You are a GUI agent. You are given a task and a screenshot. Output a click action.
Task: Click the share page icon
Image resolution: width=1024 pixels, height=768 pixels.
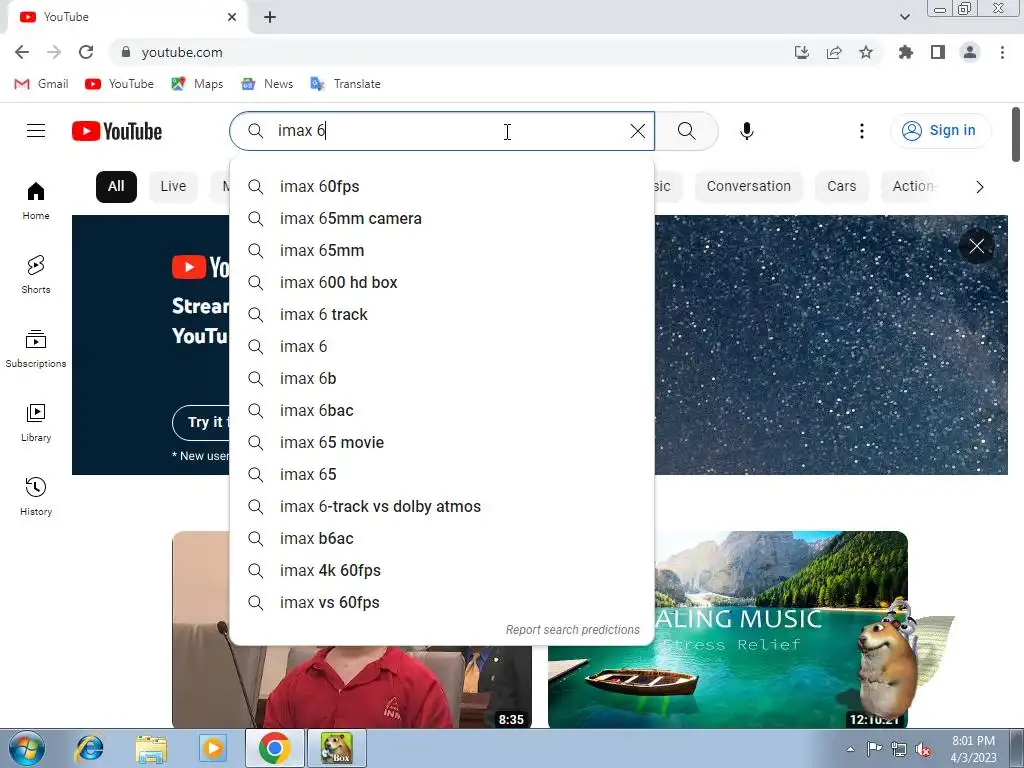coord(834,52)
